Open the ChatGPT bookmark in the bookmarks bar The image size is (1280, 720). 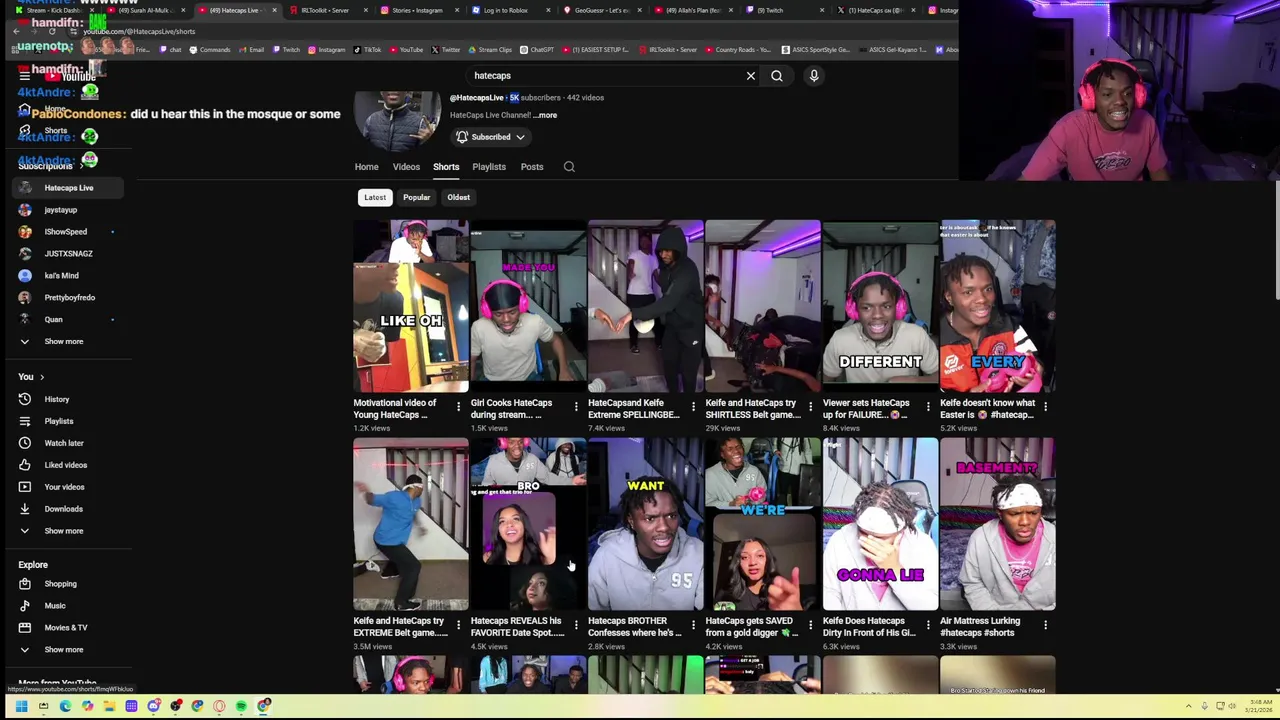[536, 50]
